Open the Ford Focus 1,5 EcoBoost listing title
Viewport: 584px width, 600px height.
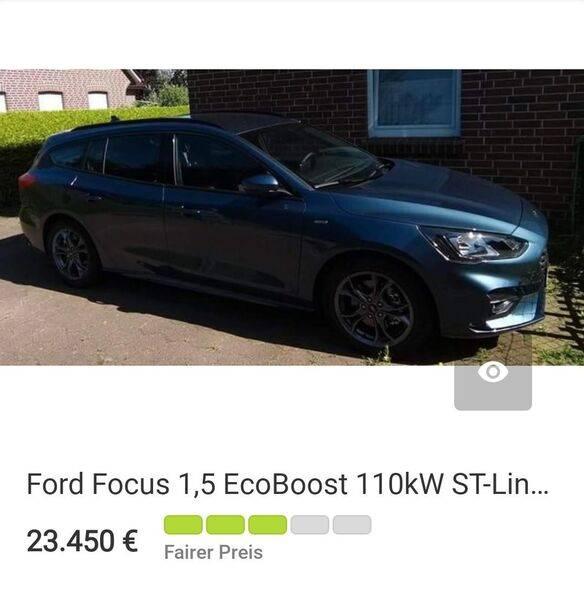click(287, 484)
